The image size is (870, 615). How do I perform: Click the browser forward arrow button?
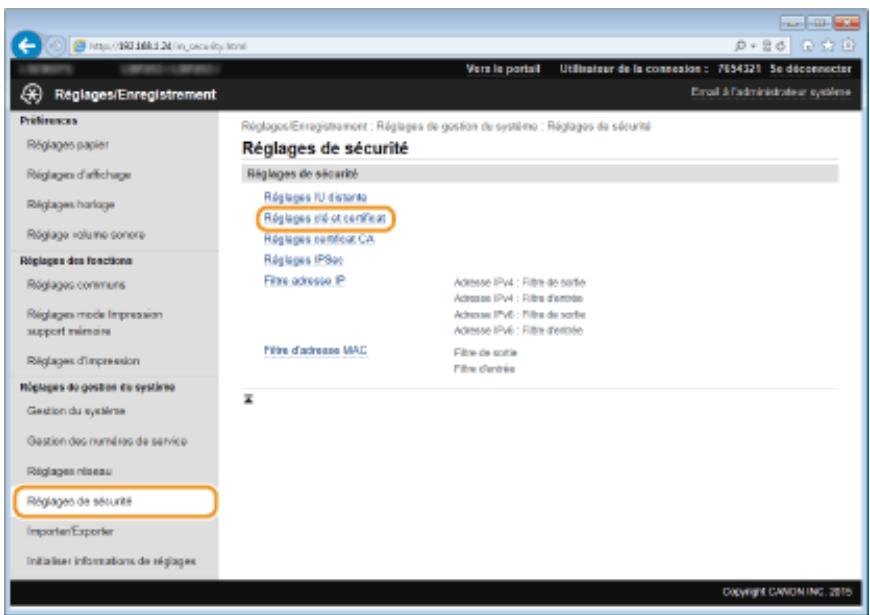55,47
